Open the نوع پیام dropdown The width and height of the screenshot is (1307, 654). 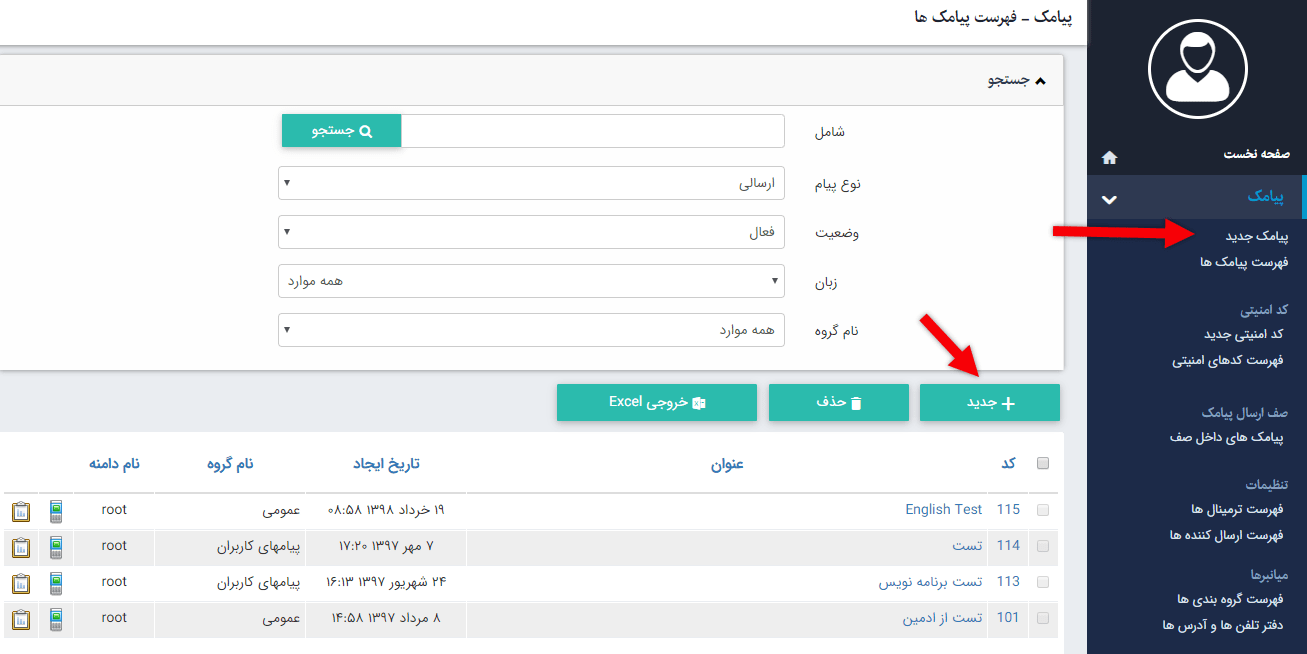point(531,183)
